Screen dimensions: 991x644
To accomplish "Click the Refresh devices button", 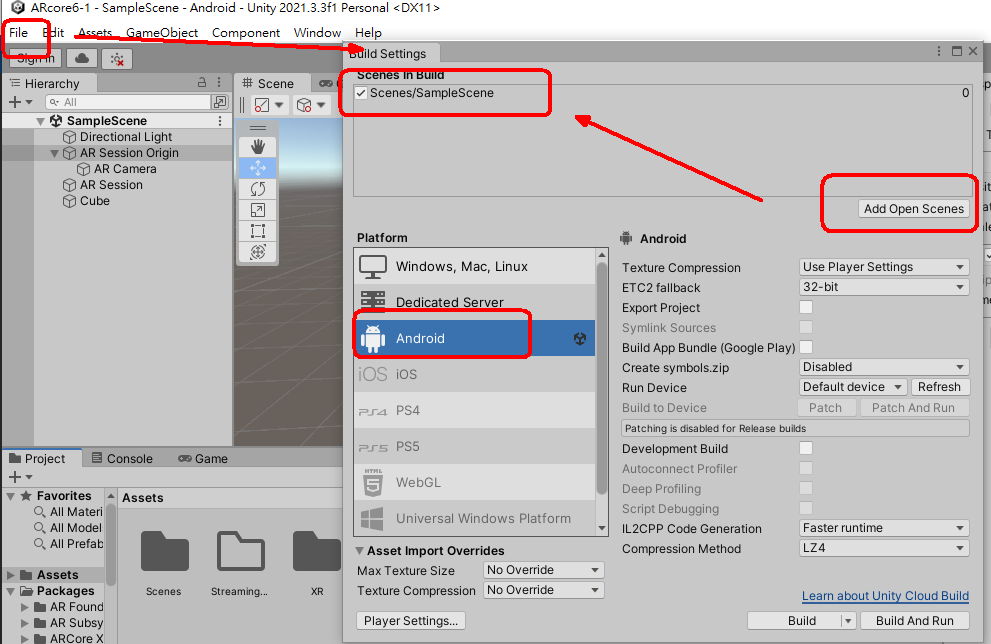I will pyautogui.click(x=939, y=387).
